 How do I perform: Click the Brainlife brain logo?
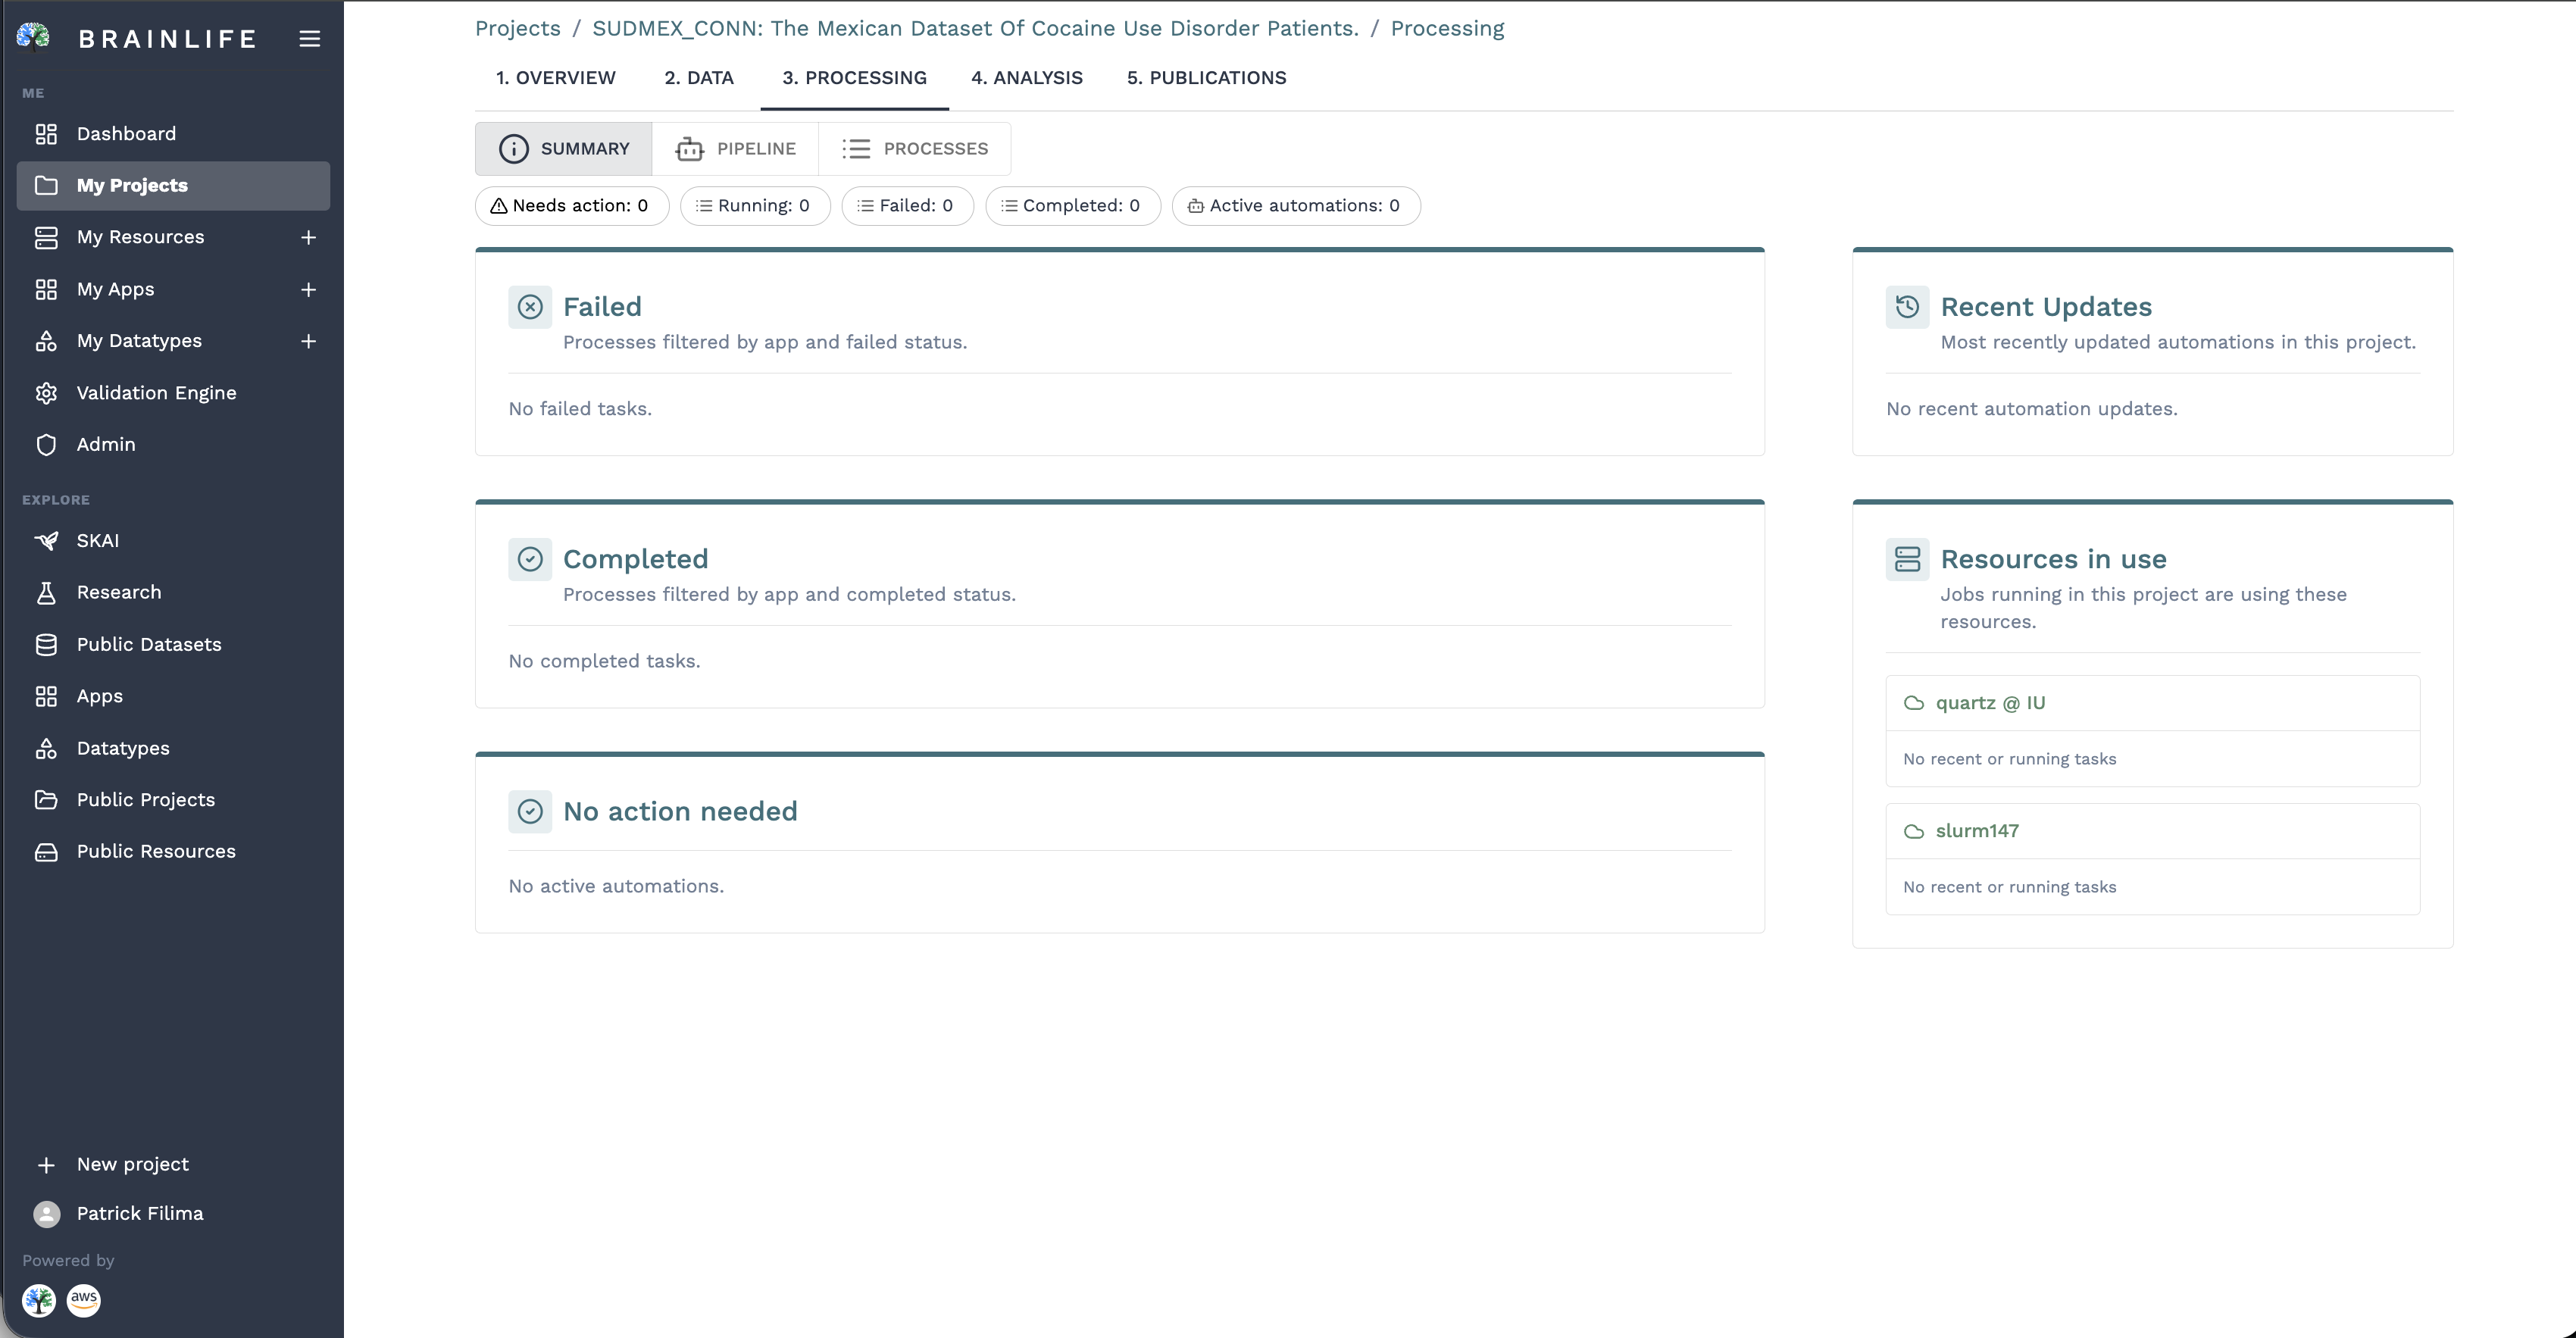point(33,37)
